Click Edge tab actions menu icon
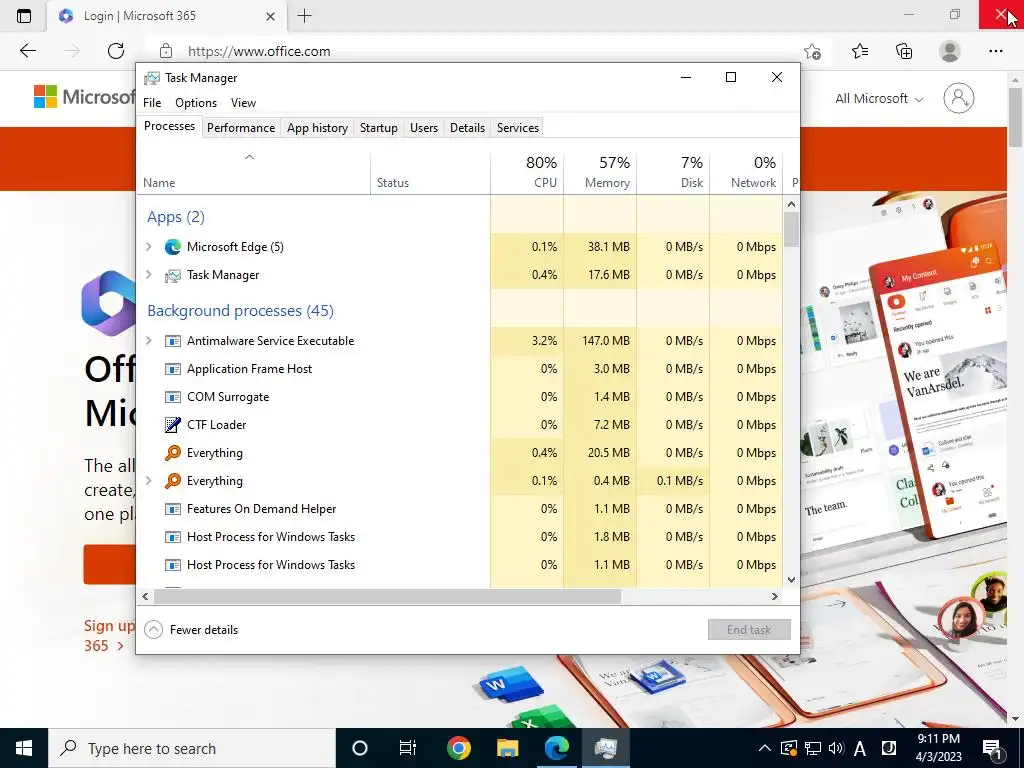 [24, 16]
